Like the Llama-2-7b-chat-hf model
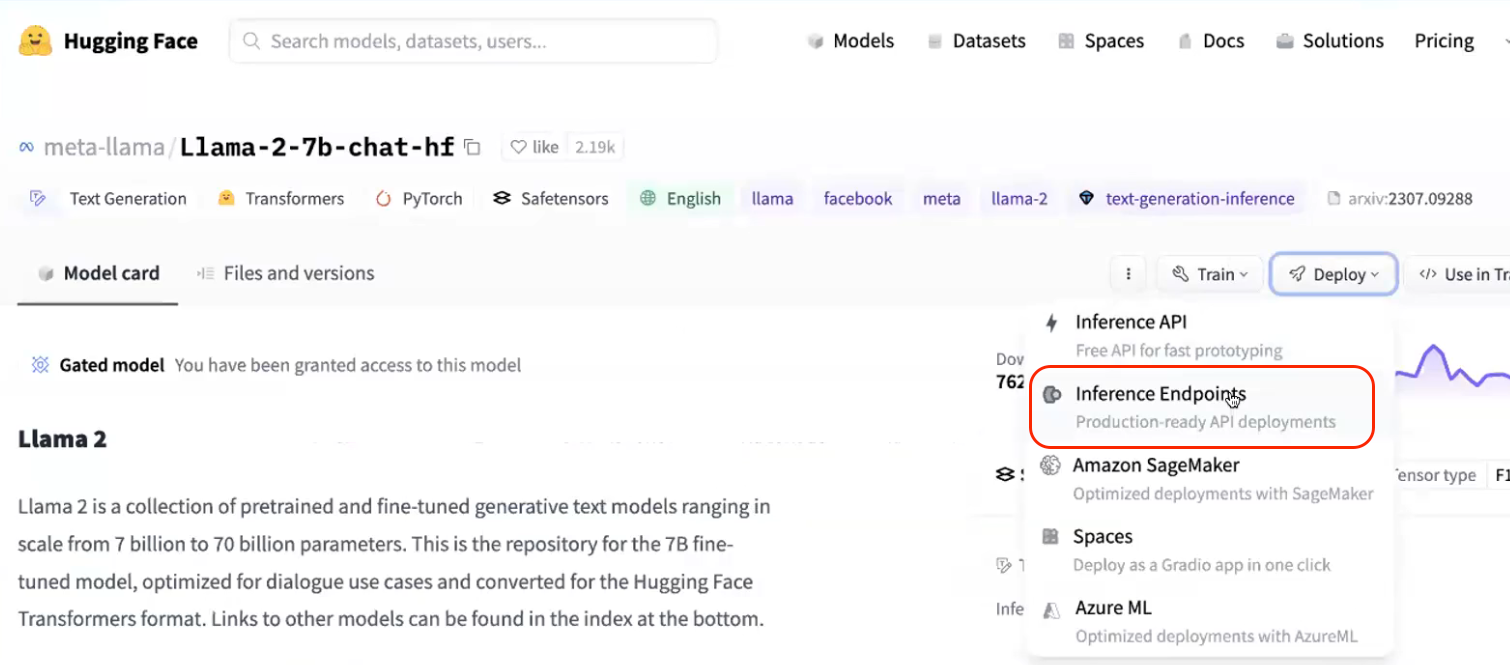Screen dimensions: 1510x665 coord(535,147)
